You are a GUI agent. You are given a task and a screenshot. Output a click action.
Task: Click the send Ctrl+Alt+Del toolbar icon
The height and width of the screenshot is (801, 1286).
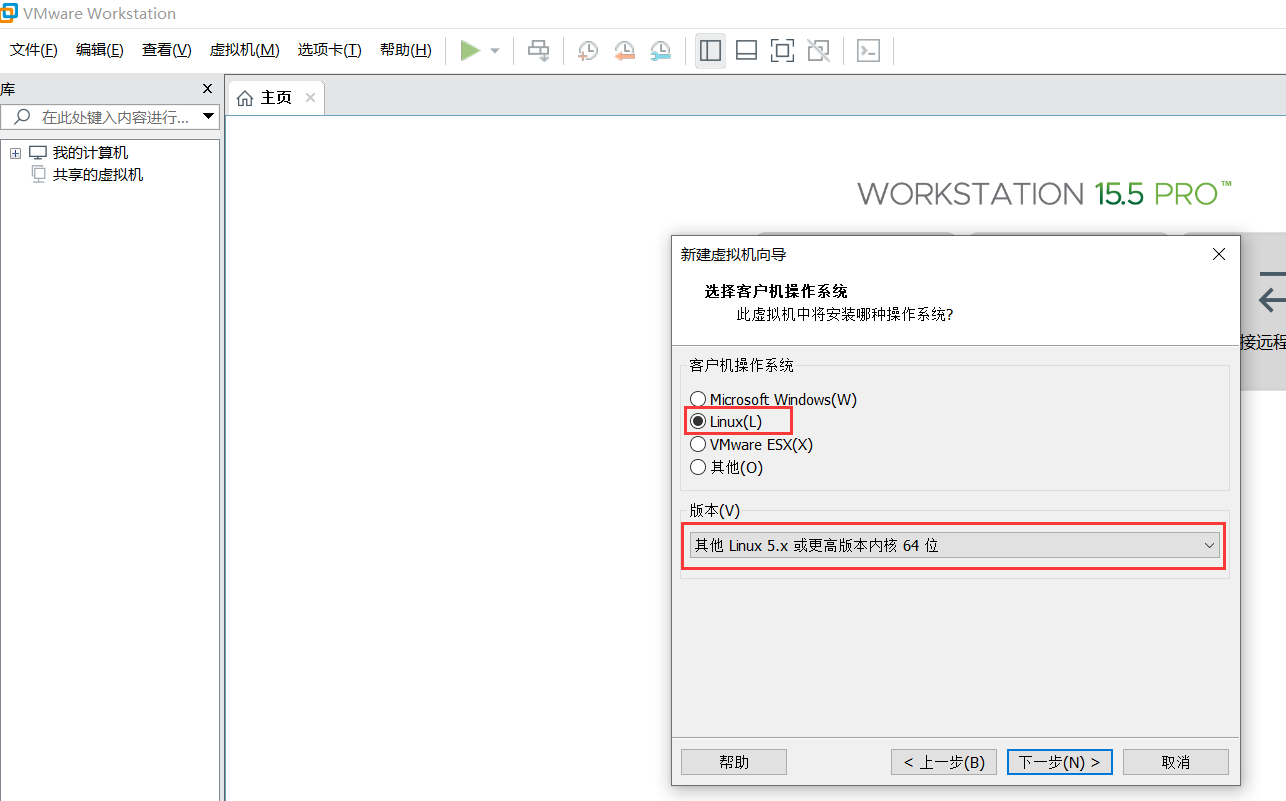[x=539, y=50]
